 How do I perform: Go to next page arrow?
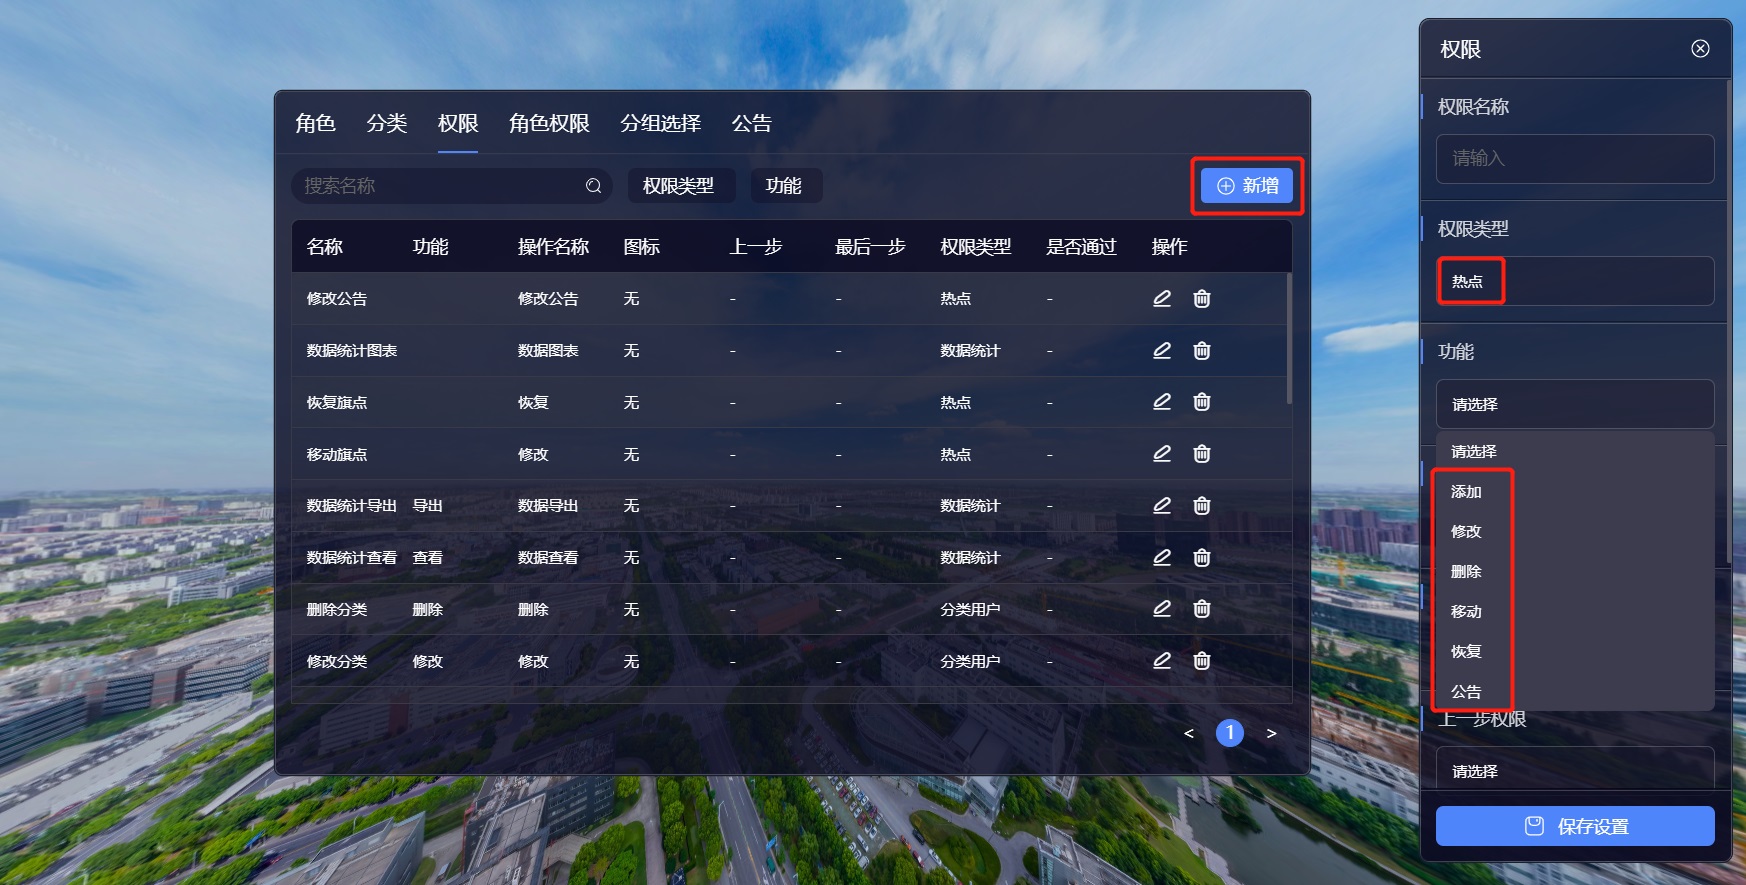coord(1271,733)
